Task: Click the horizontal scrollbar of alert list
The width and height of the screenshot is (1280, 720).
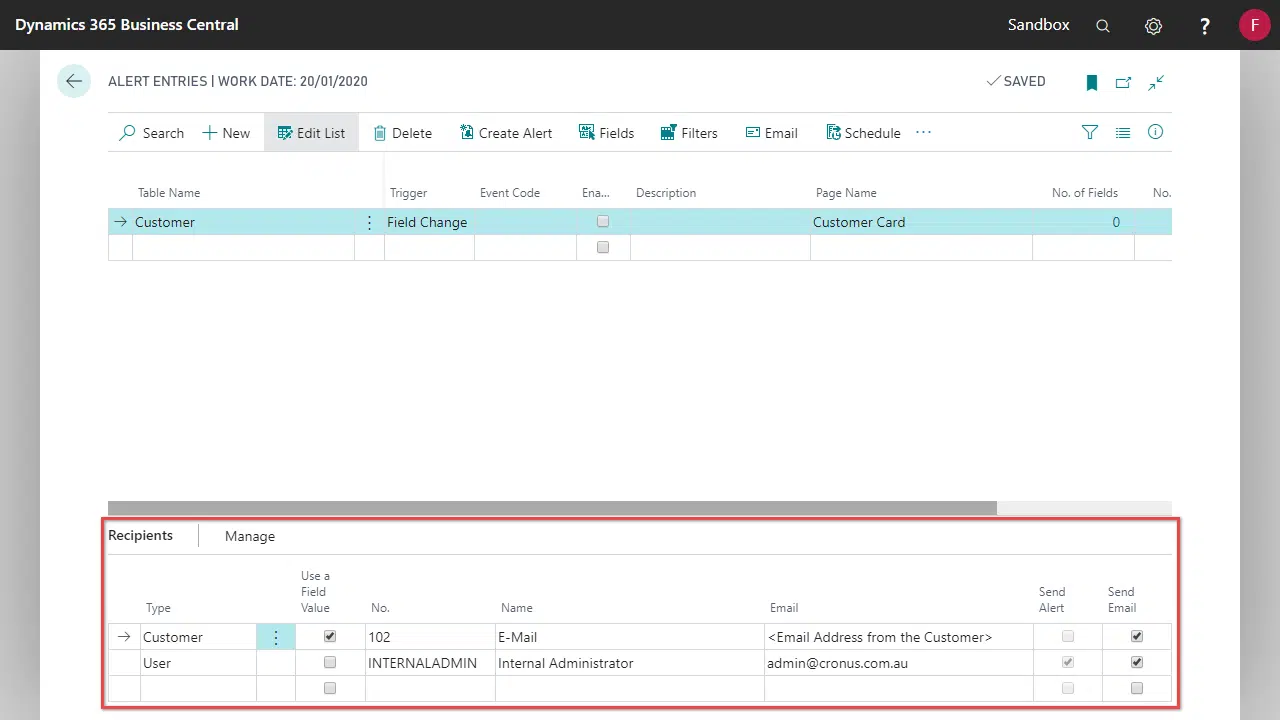Action: 552,508
